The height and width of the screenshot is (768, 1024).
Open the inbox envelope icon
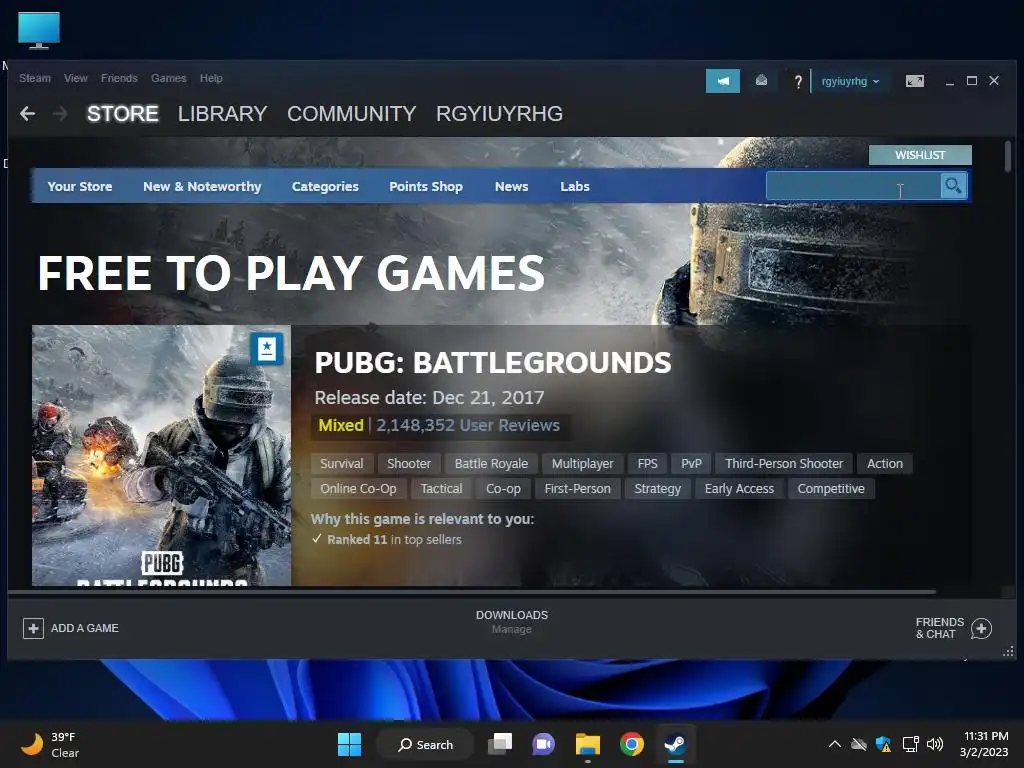(761, 80)
